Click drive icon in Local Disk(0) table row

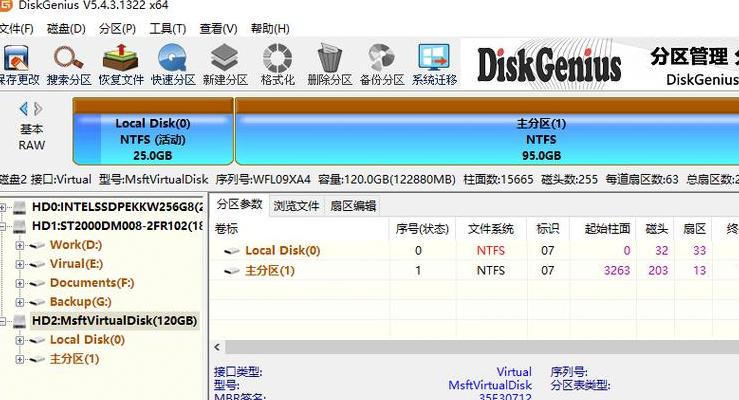click(232, 251)
